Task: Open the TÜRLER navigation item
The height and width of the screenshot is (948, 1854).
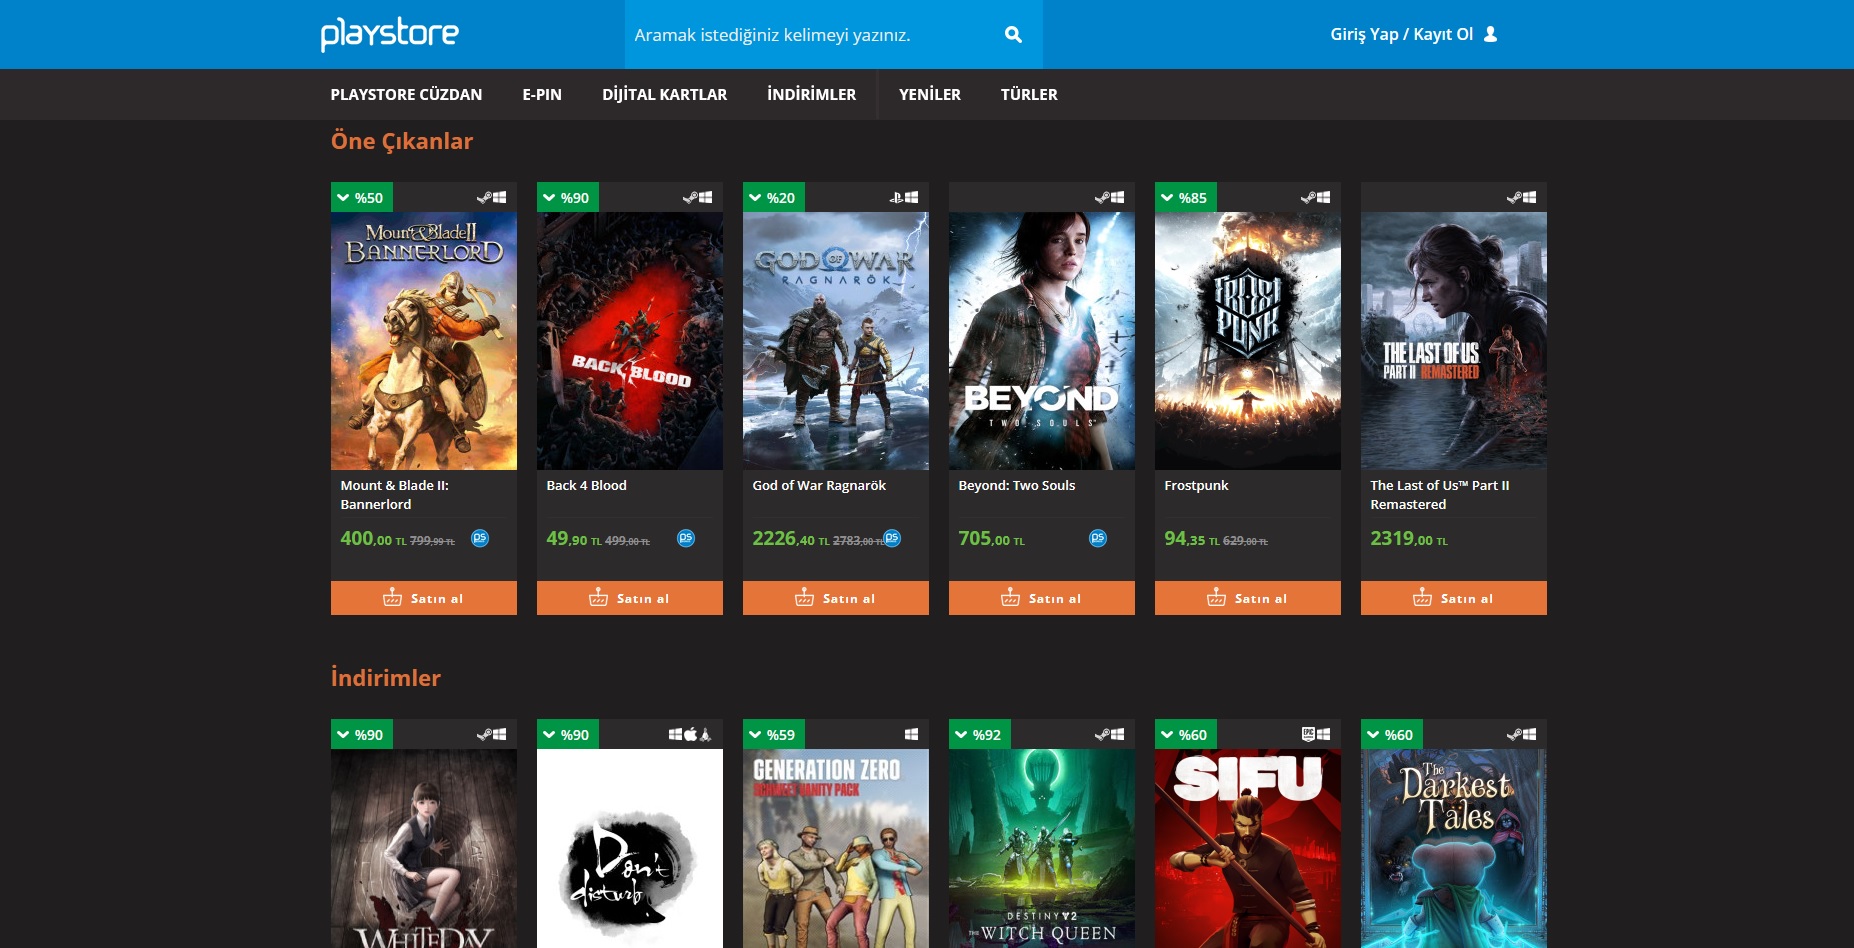Action: (x=1029, y=95)
